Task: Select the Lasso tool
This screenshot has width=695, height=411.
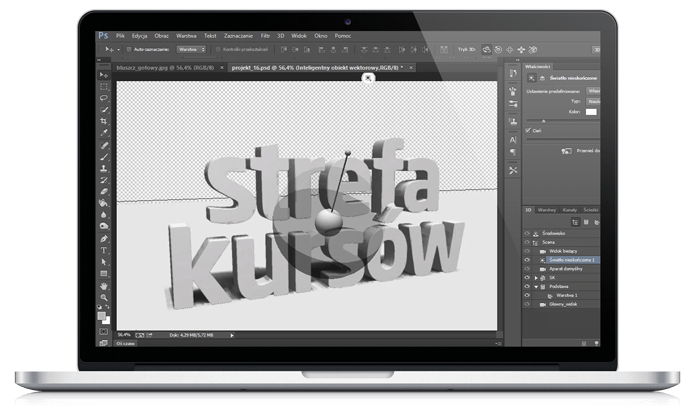Action: click(x=104, y=98)
